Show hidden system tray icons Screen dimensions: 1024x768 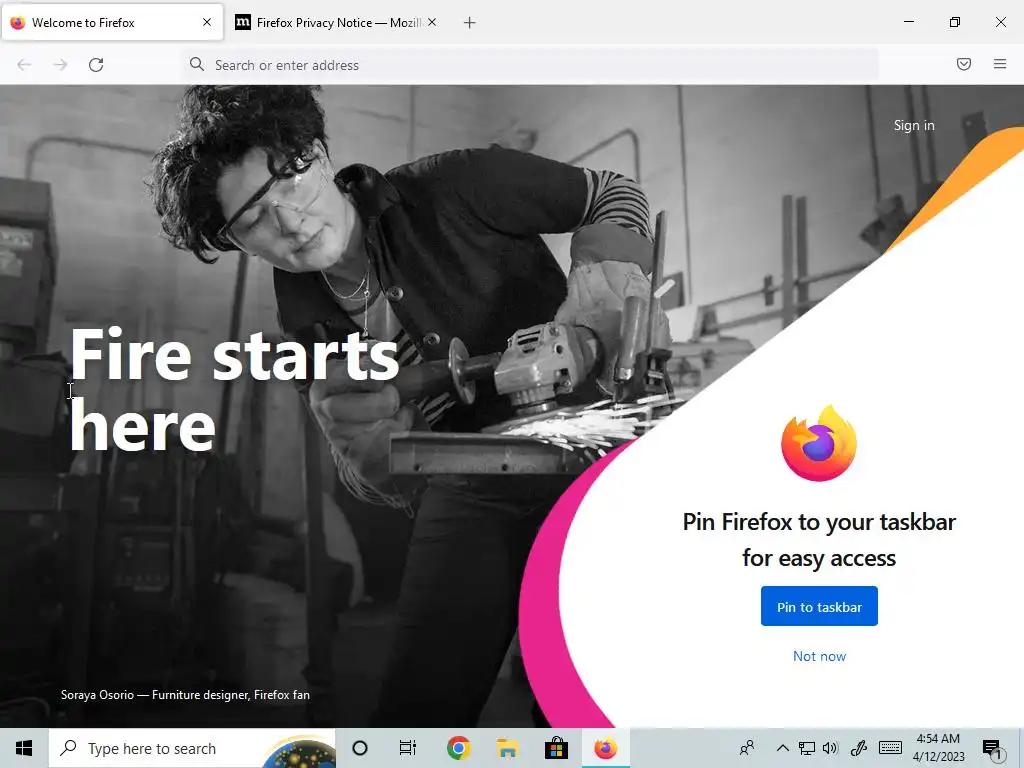[x=782, y=748]
